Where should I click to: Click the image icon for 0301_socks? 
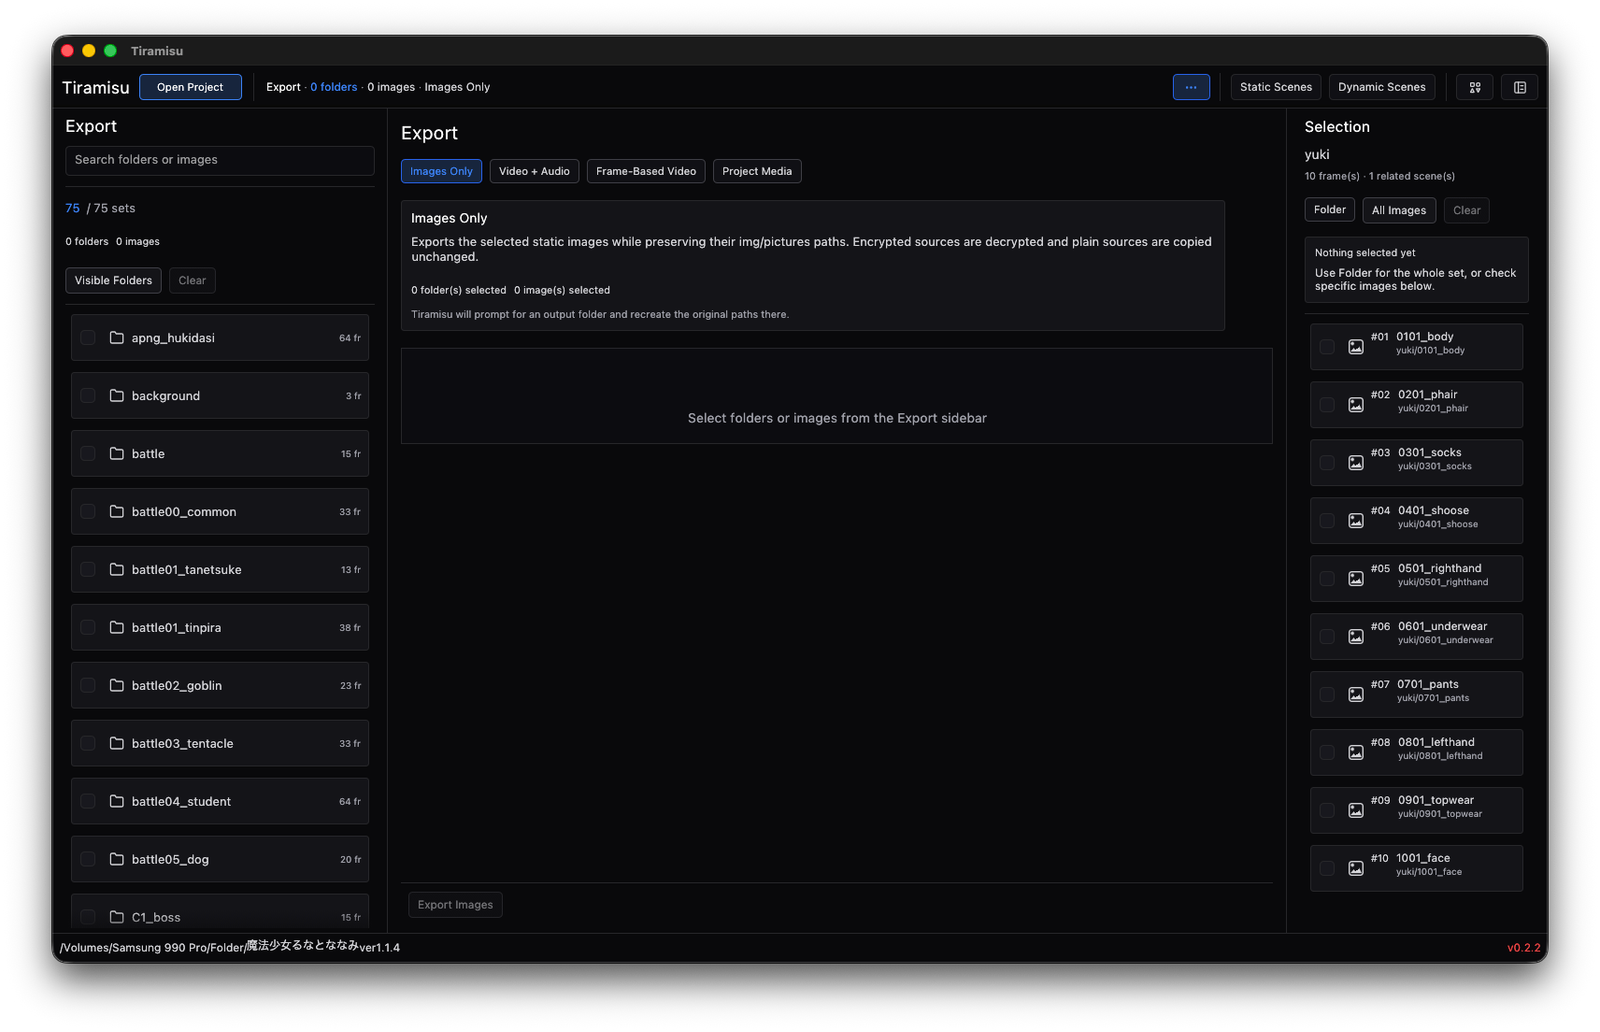(1356, 463)
